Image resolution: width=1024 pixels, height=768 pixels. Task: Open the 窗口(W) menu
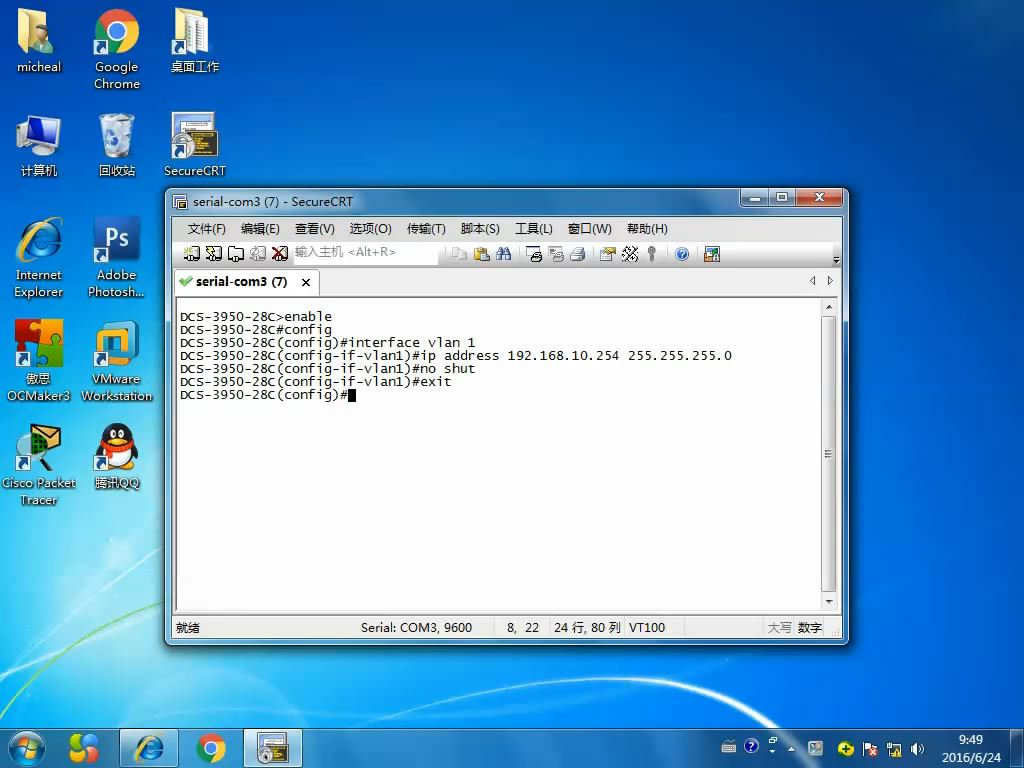(x=590, y=229)
